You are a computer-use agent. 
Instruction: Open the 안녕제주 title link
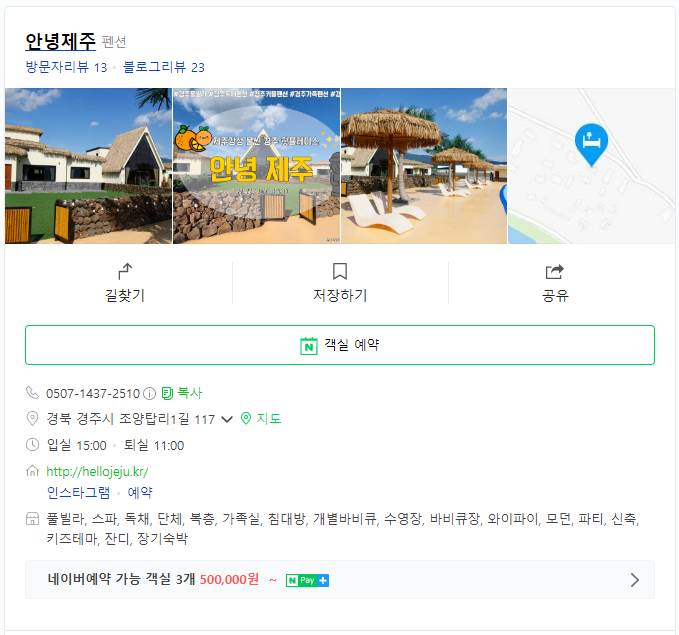(61, 42)
